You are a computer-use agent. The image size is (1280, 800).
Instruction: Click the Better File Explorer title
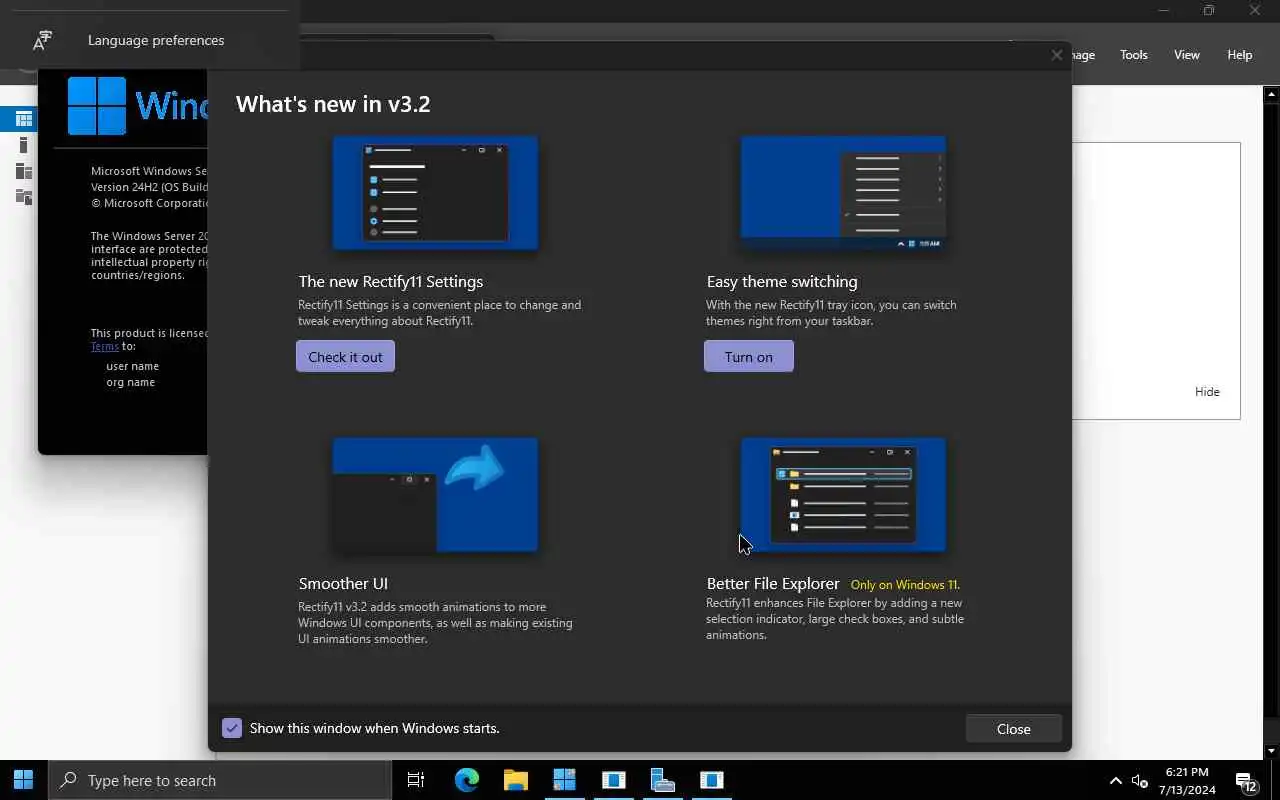click(773, 584)
